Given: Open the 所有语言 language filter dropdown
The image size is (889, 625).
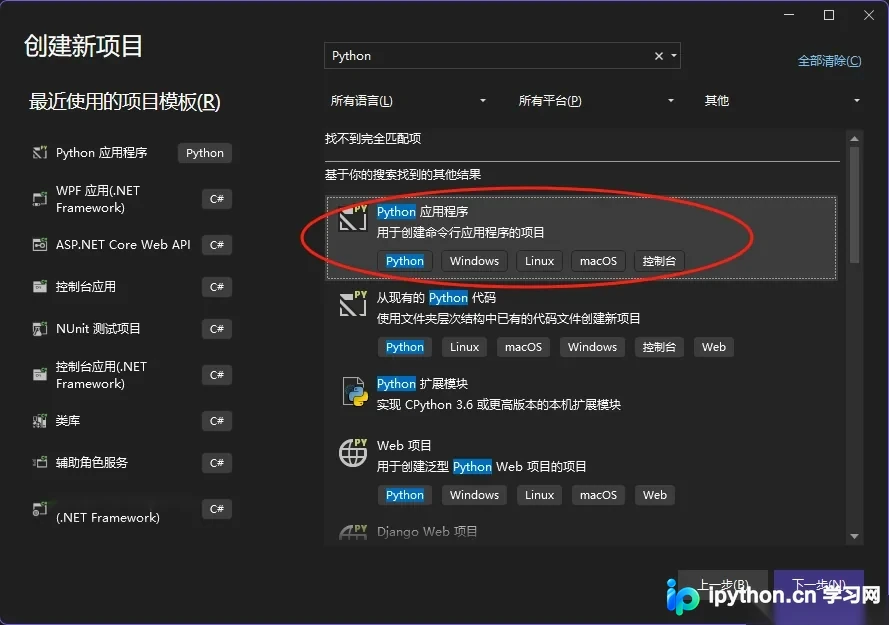Looking at the screenshot, I should click(408, 101).
